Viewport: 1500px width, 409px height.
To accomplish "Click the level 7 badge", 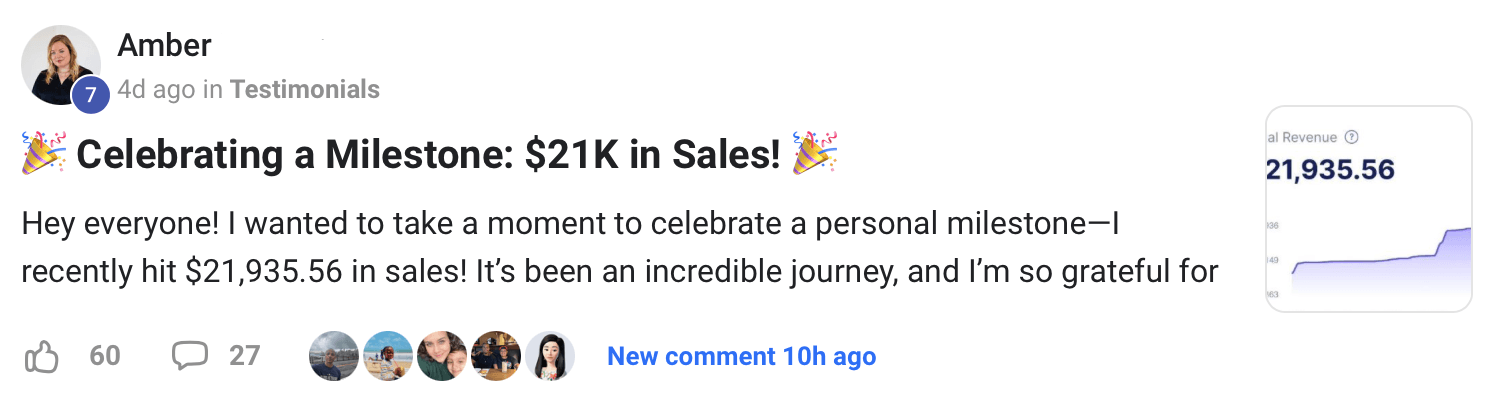I will pyautogui.click(x=90, y=95).
